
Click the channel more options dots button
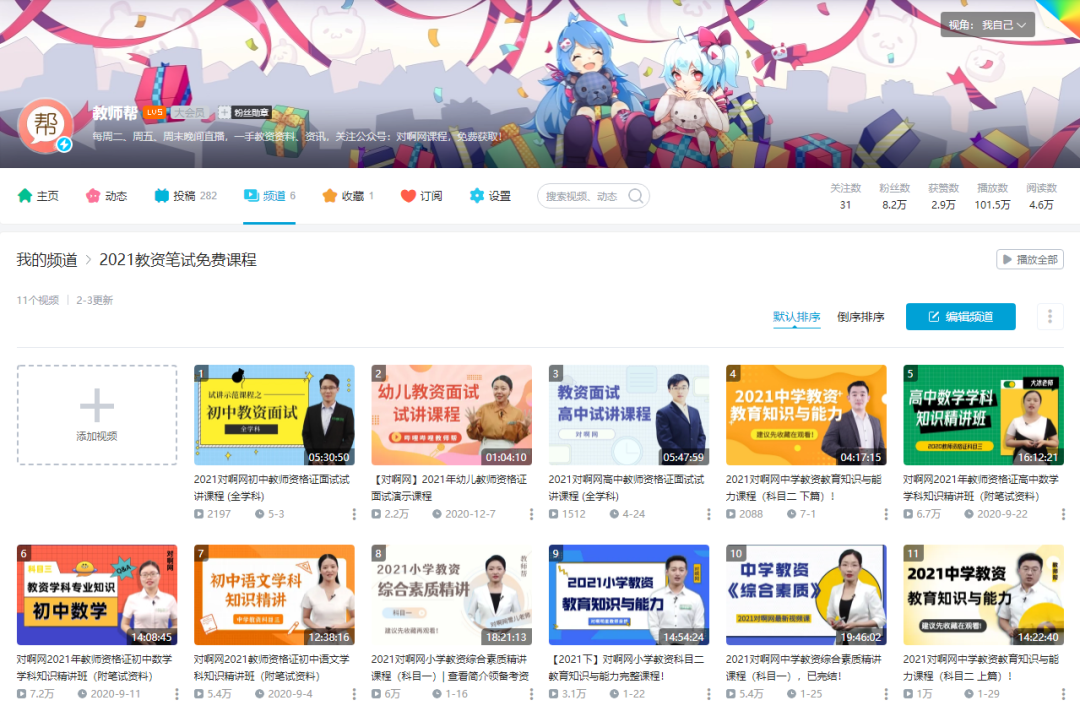click(1049, 317)
